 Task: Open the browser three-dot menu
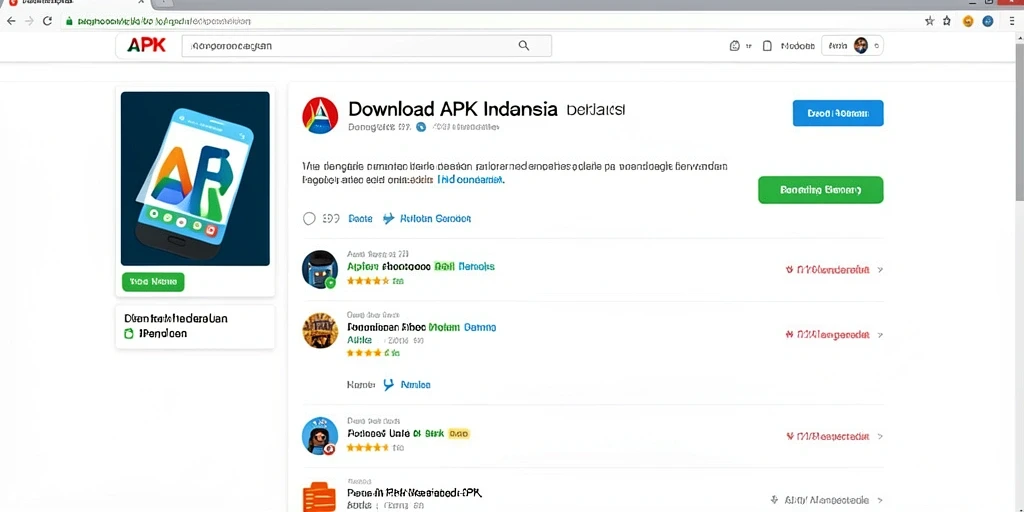pos(1012,21)
